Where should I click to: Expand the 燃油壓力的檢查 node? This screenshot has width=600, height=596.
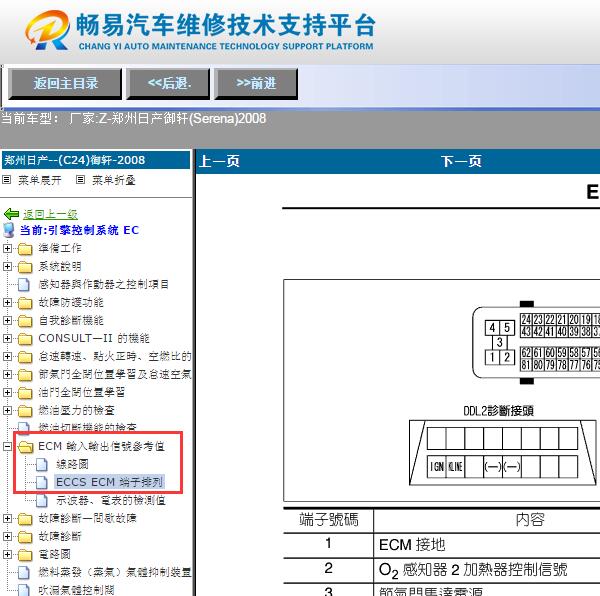tap(7, 410)
